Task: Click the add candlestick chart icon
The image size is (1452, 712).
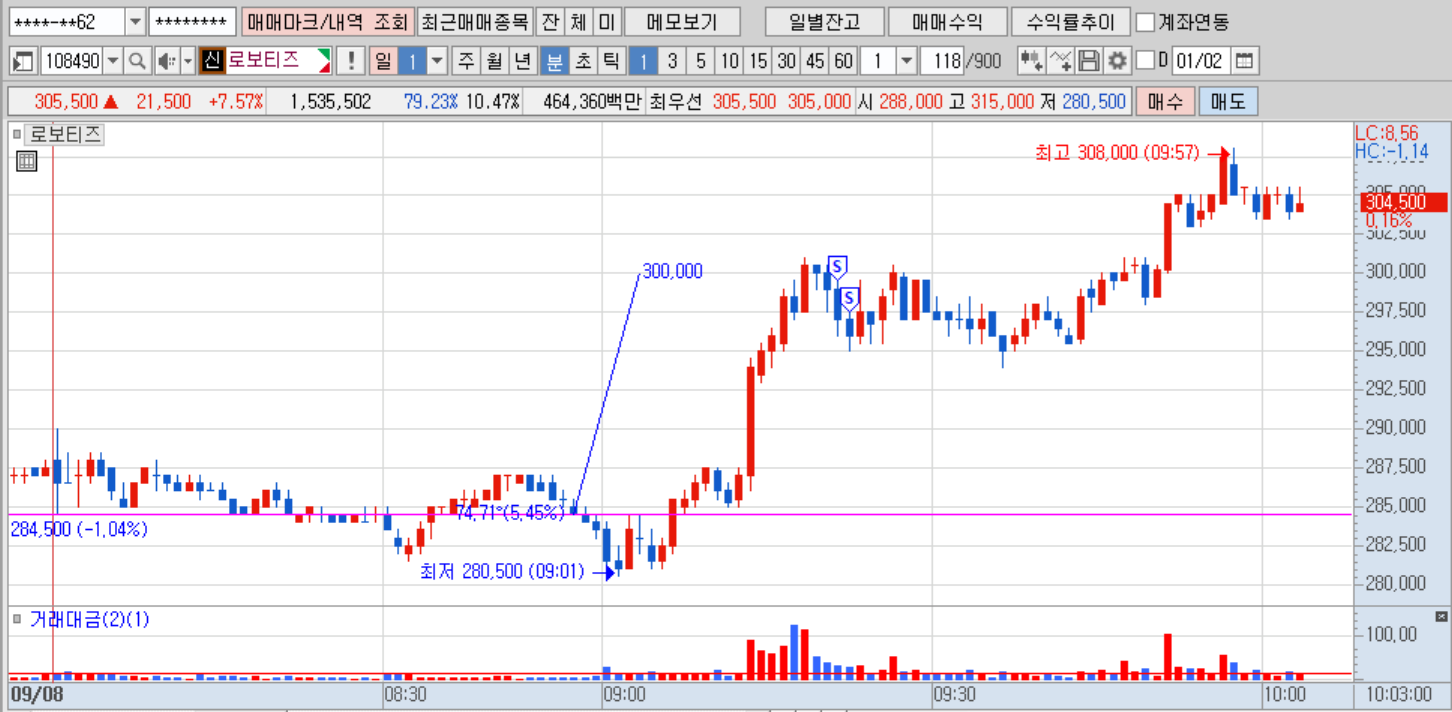Action: pos(1031,61)
